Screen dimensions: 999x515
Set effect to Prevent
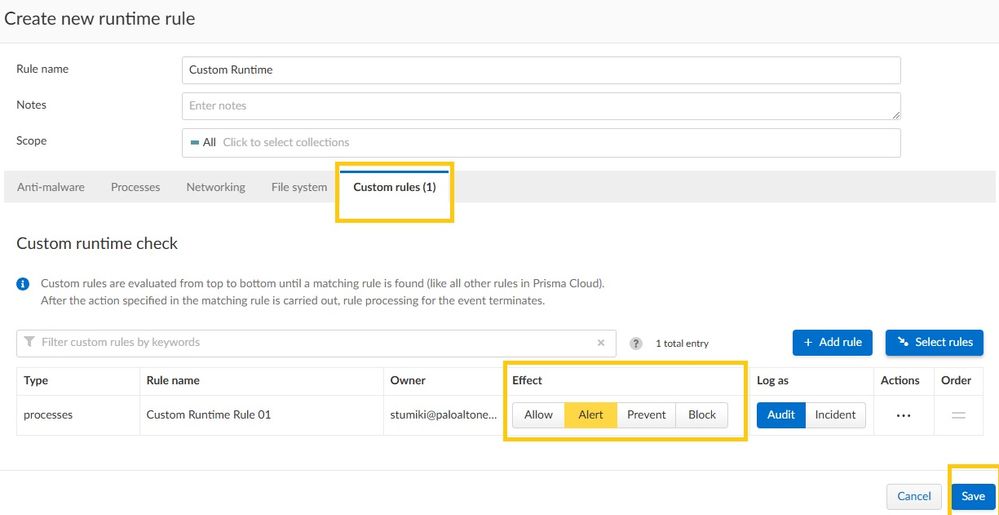[646, 415]
